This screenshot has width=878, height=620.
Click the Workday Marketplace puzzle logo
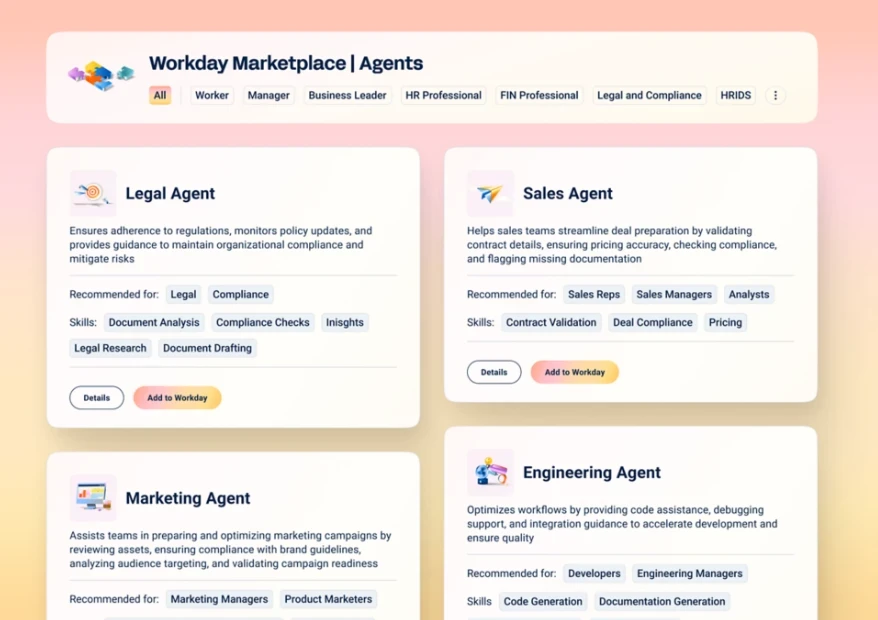(x=101, y=75)
